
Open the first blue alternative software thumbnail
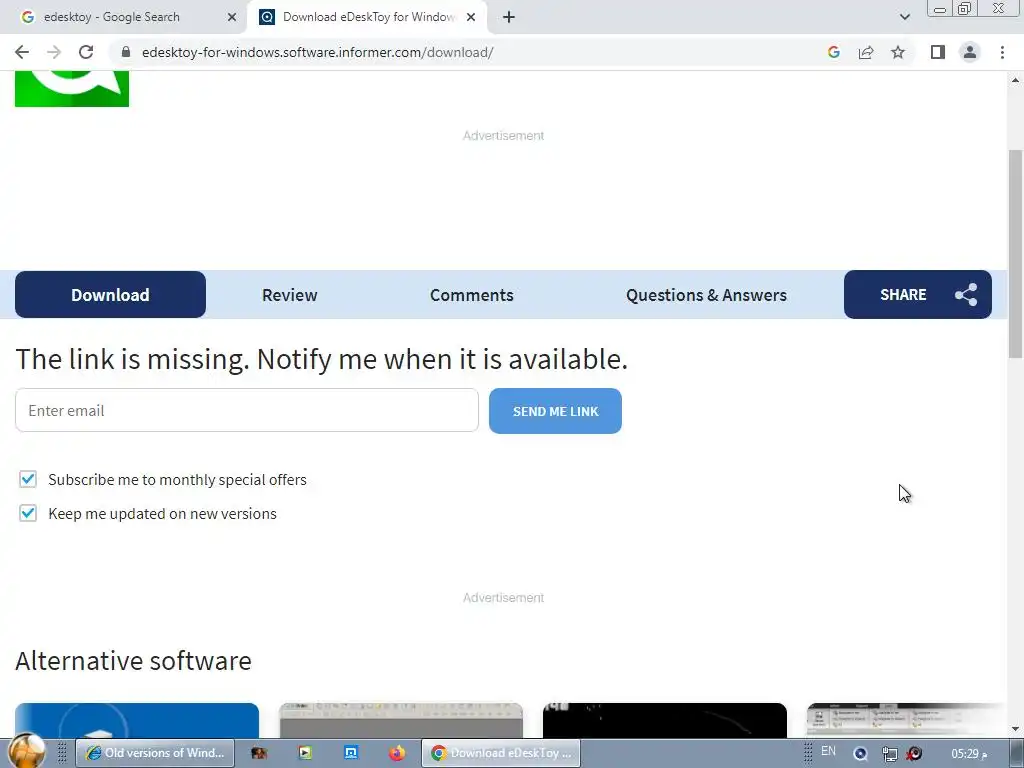[x=136, y=720]
